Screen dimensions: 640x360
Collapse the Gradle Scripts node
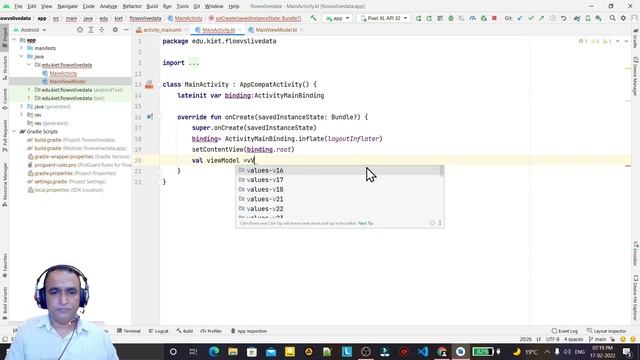point(14,131)
